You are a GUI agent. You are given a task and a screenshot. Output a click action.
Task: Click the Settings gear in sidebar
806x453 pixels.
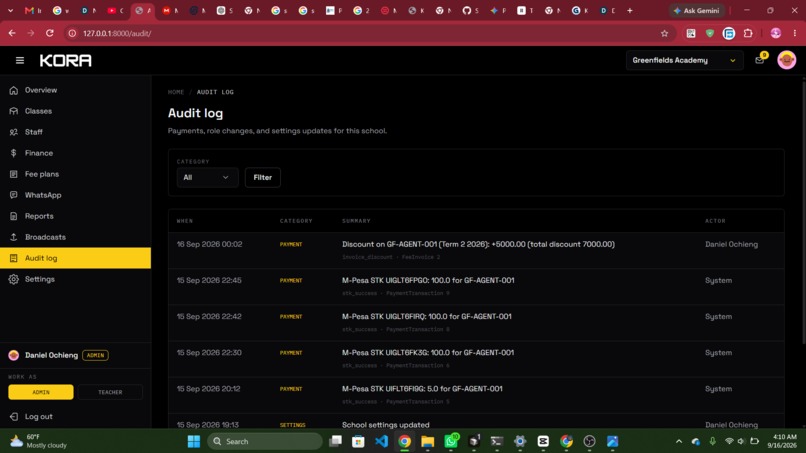(13, 279)
